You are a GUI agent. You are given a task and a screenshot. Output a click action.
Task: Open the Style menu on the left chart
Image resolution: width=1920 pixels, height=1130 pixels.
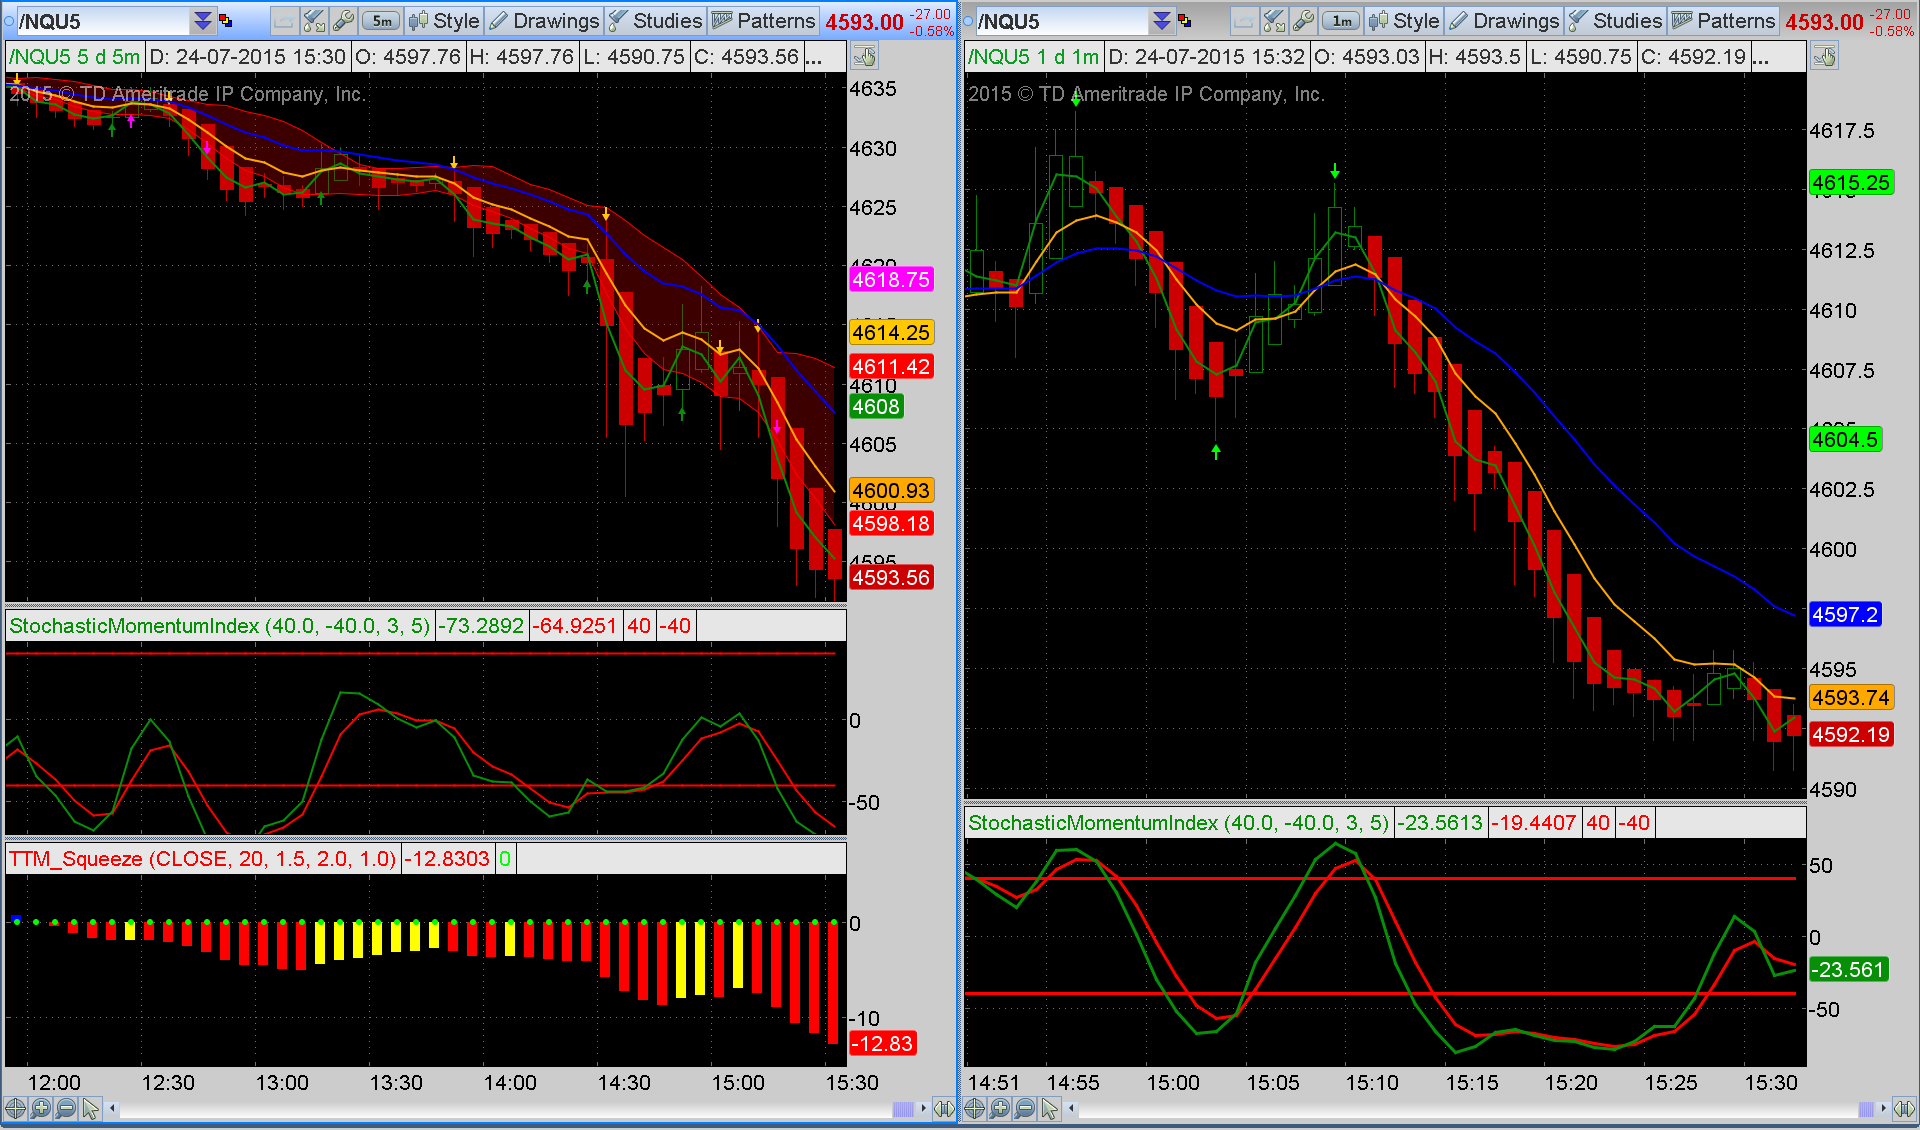click(445, 21)
